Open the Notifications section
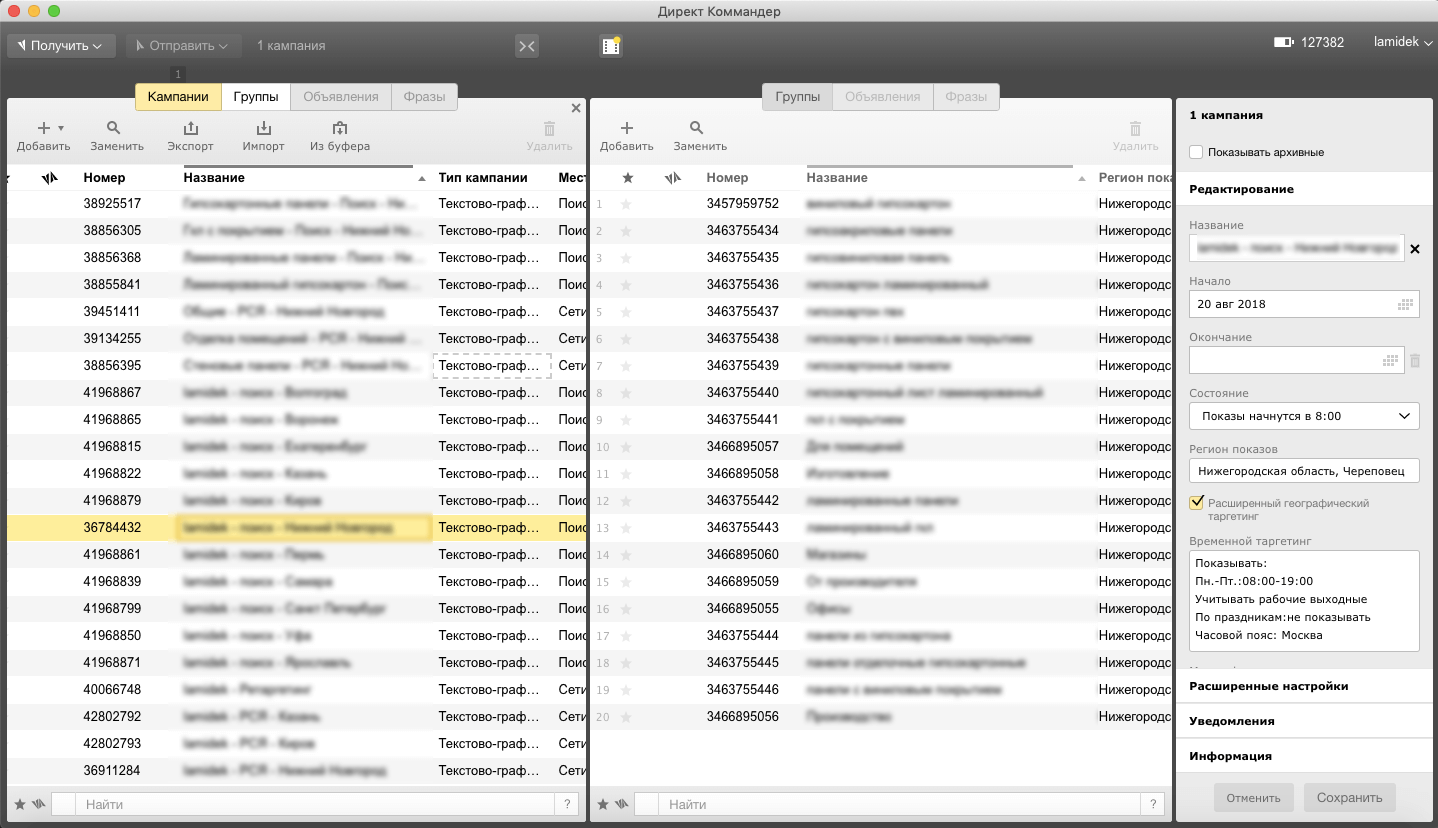This screenshot has width=1438, height=828. pos(1231,721)
